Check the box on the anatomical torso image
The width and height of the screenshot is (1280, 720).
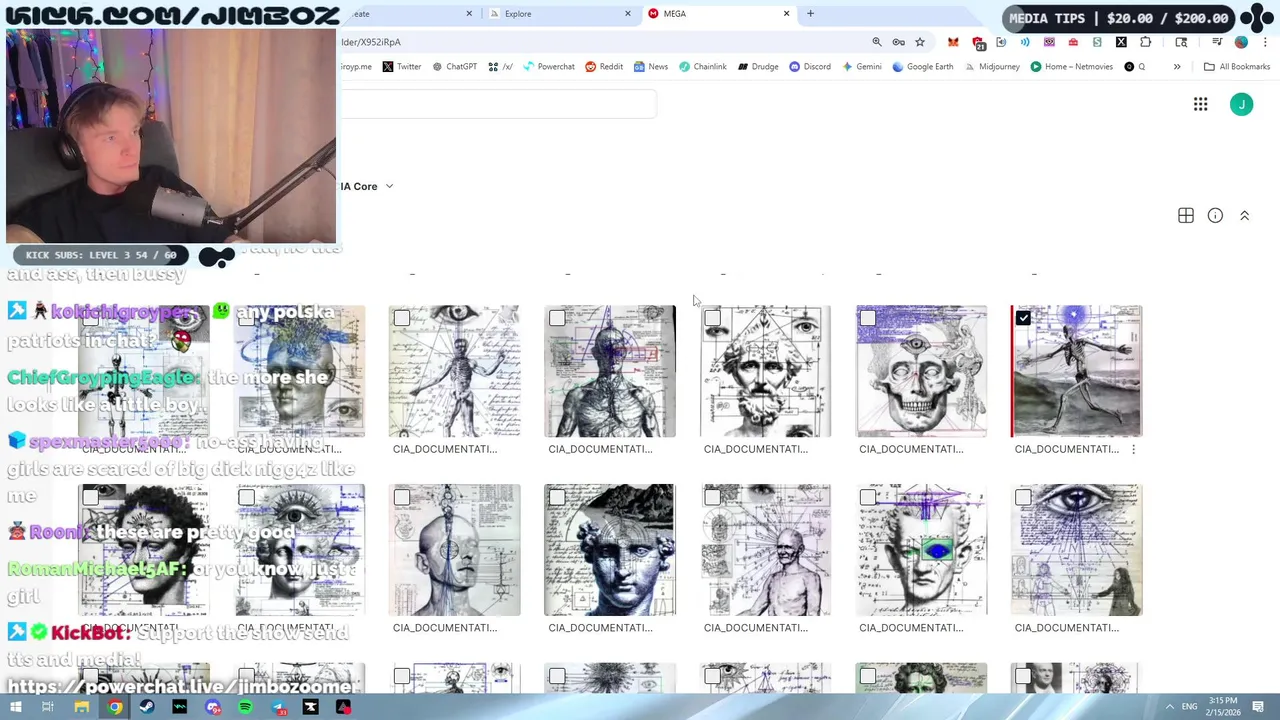[557, 318]
